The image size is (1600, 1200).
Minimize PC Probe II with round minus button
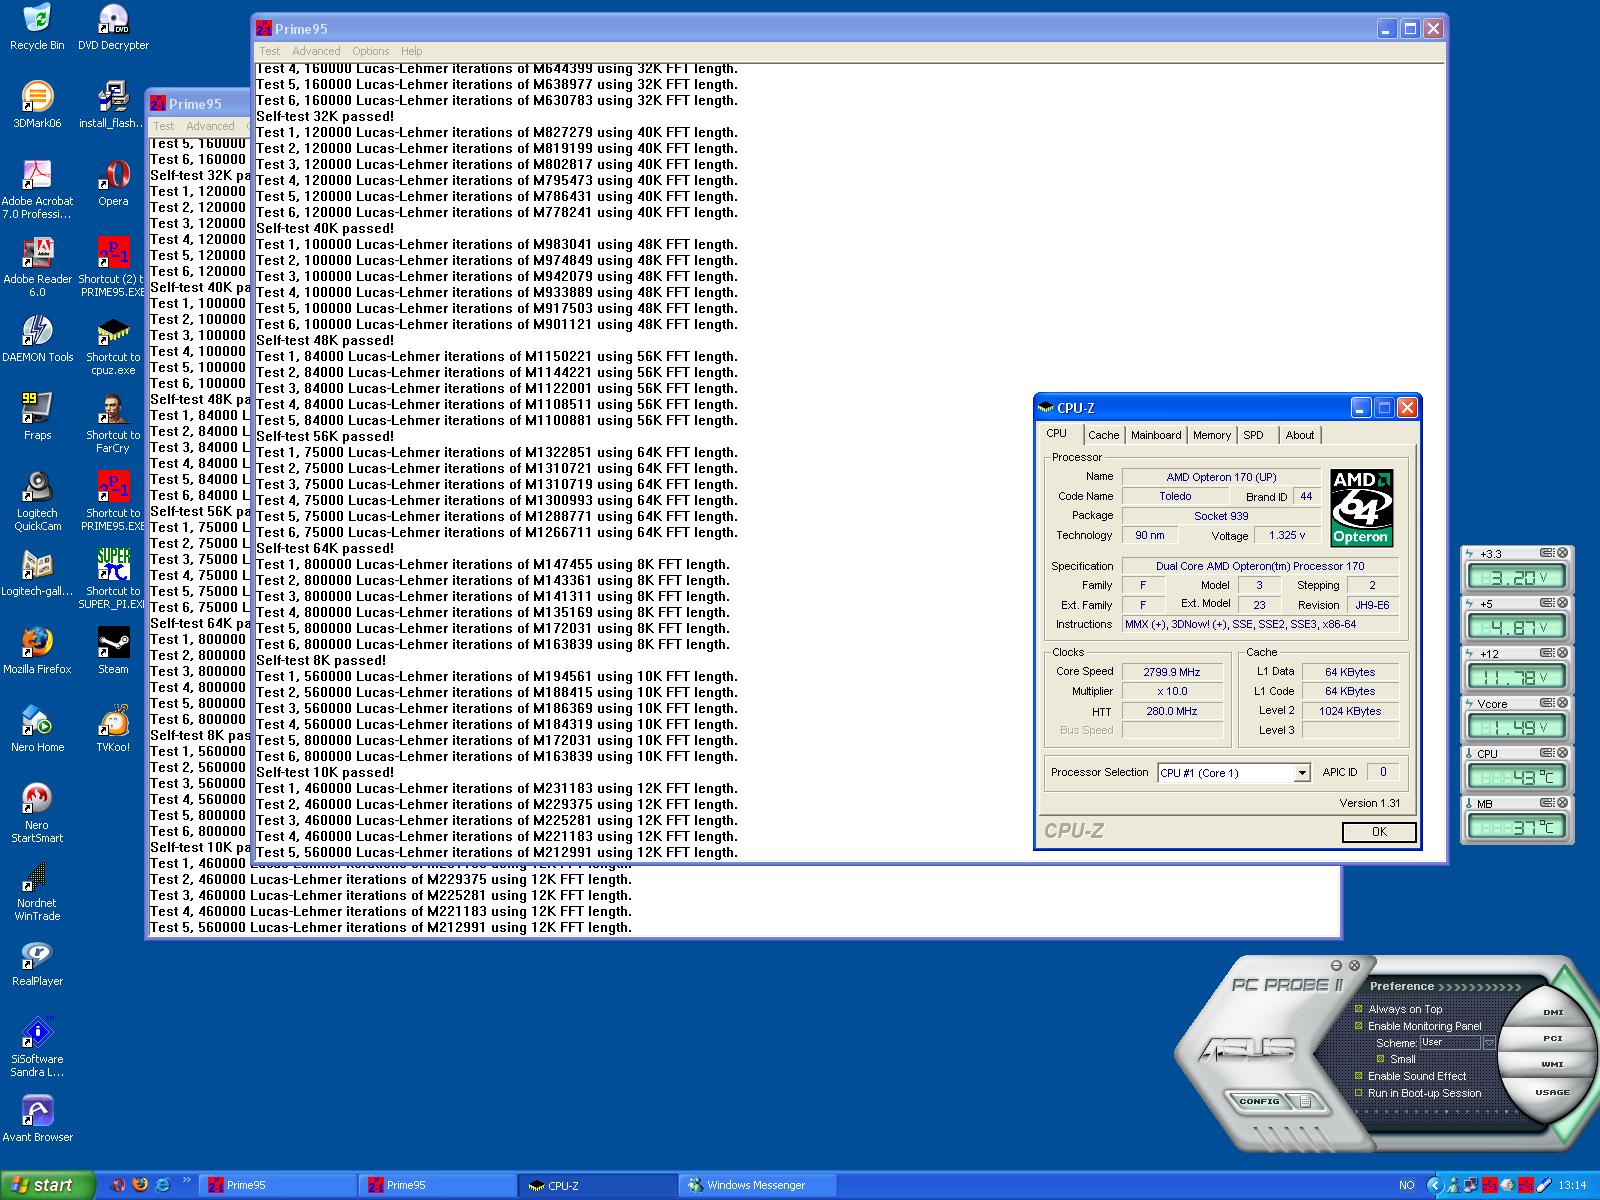(1337, 965)
